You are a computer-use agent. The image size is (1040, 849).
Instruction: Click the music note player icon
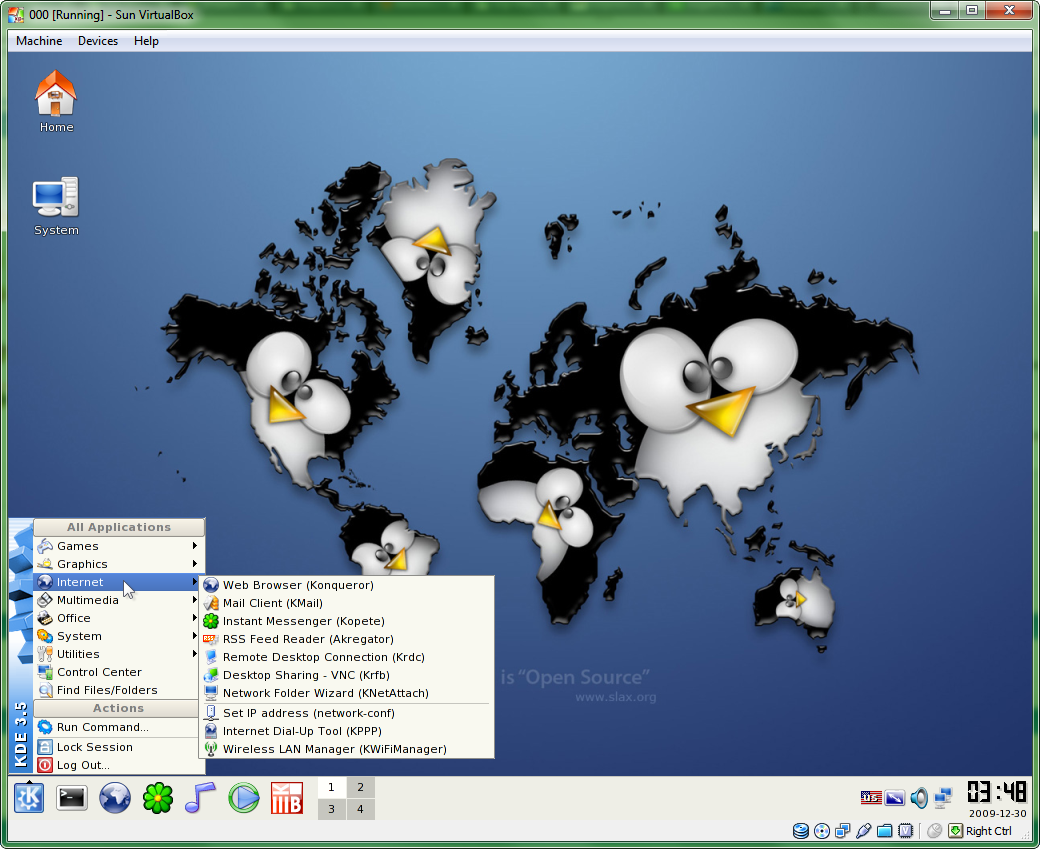(x=200, y=798)
